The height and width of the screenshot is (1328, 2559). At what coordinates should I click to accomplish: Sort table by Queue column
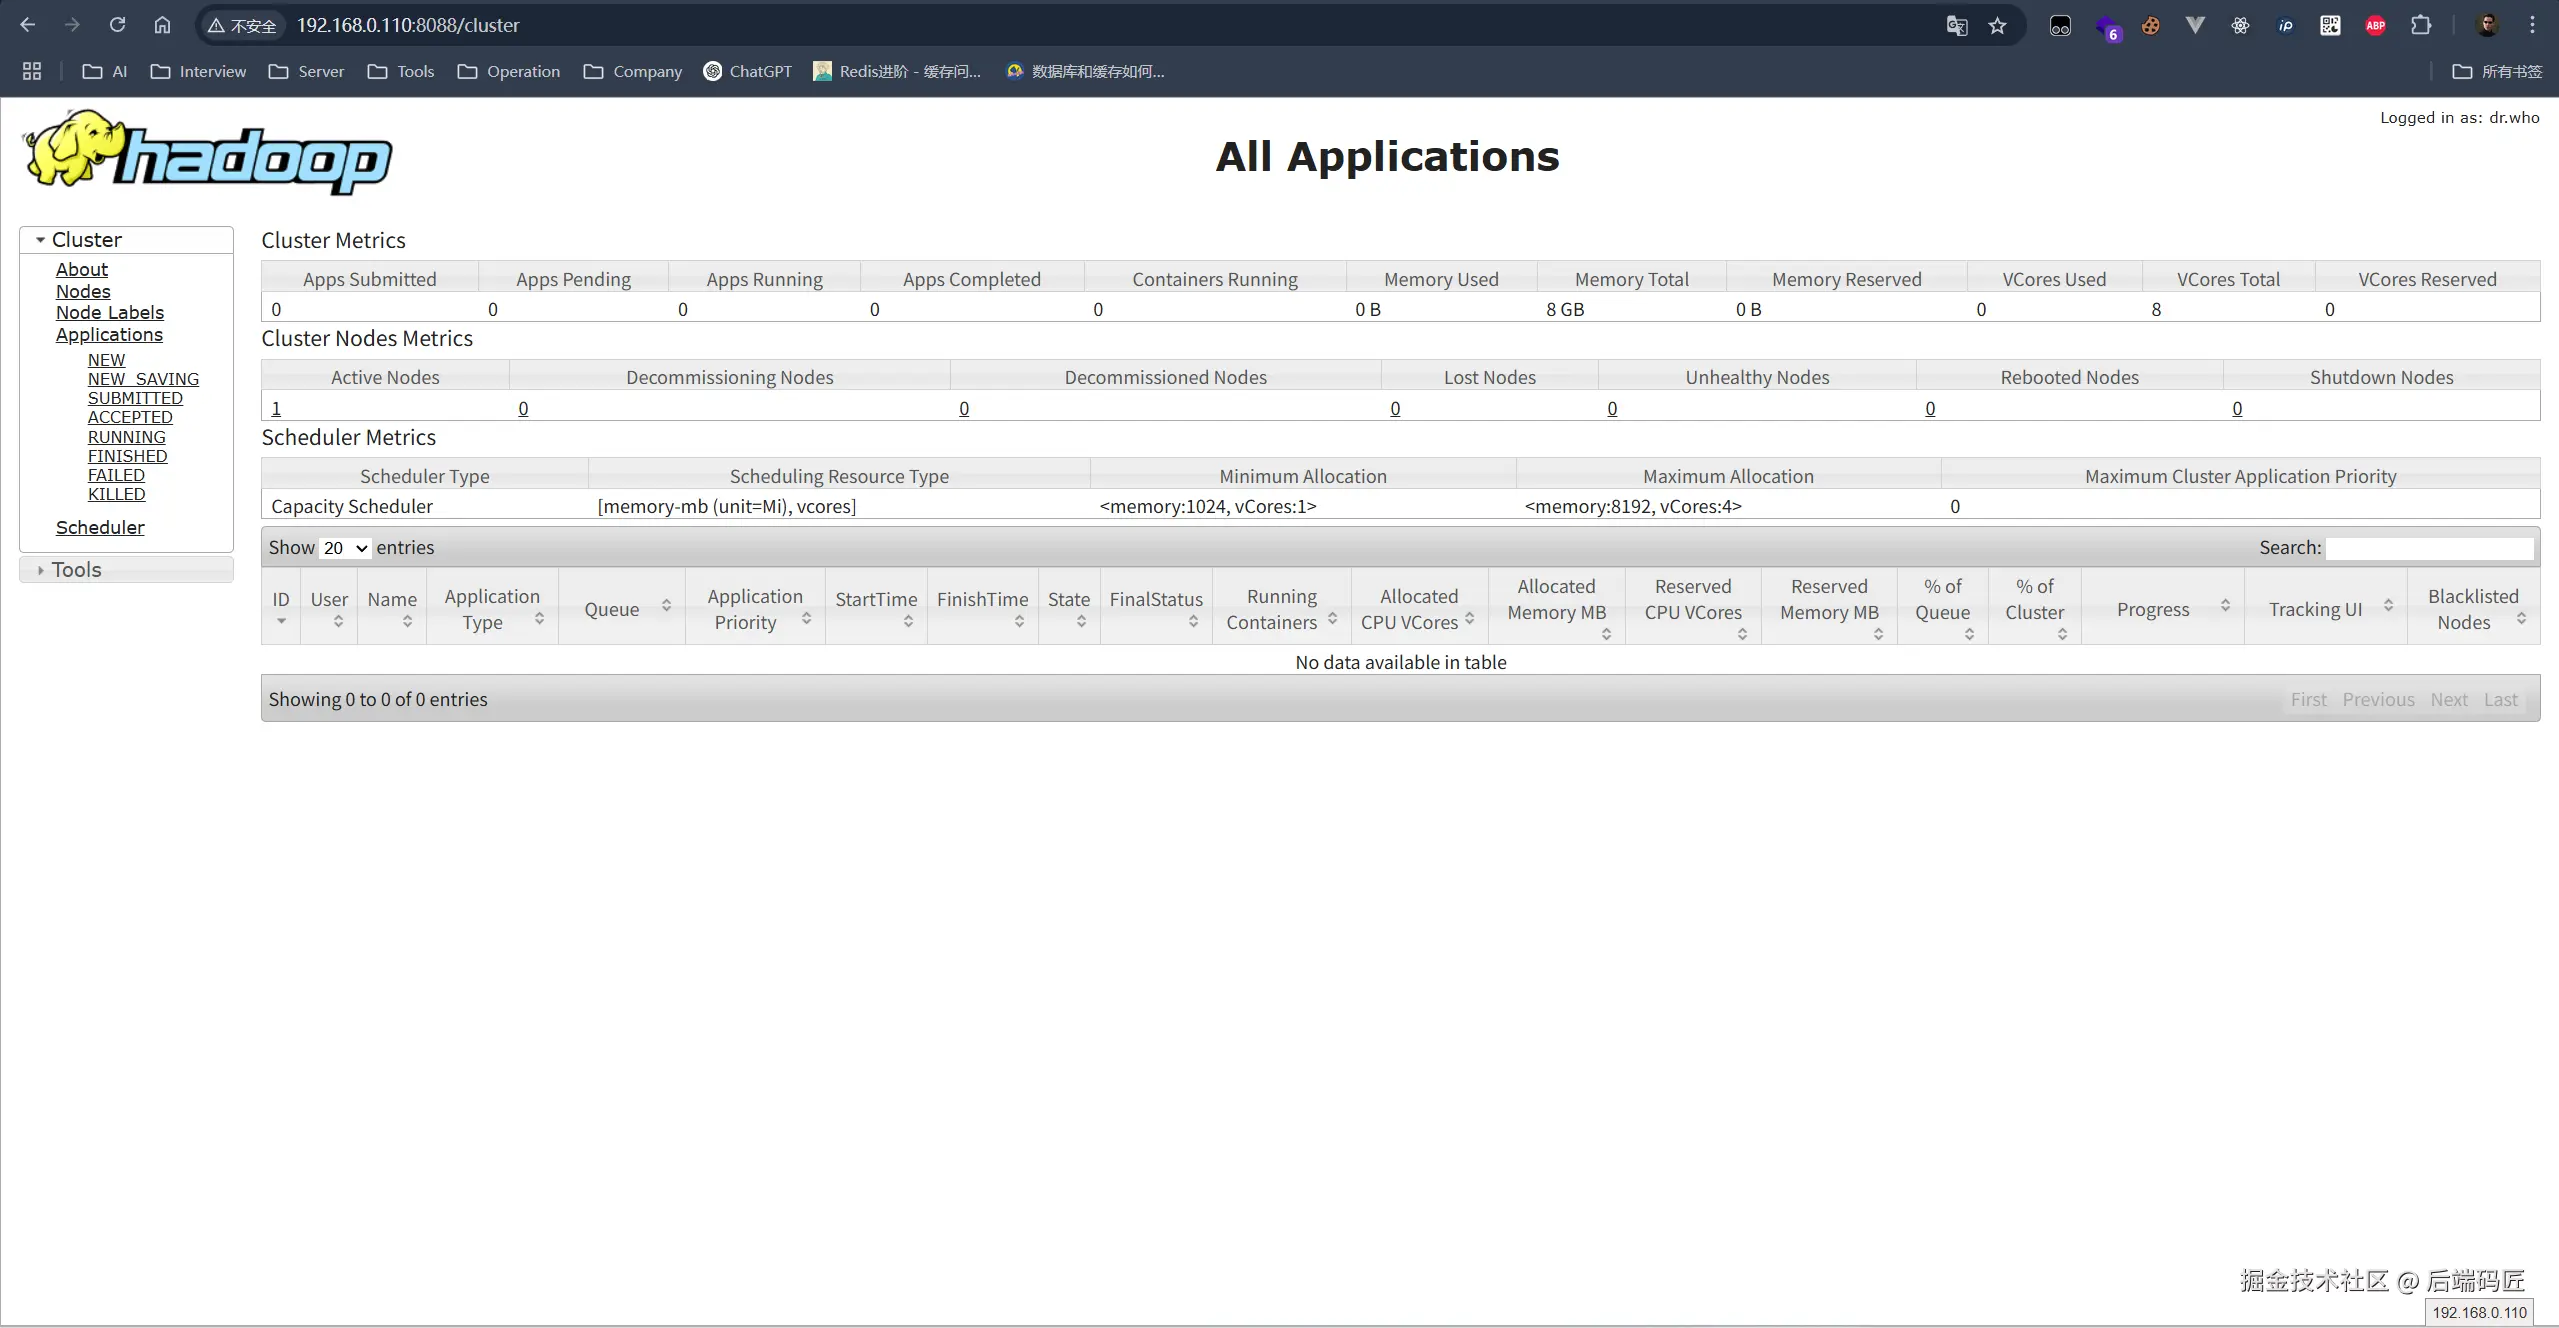point(622,608)
